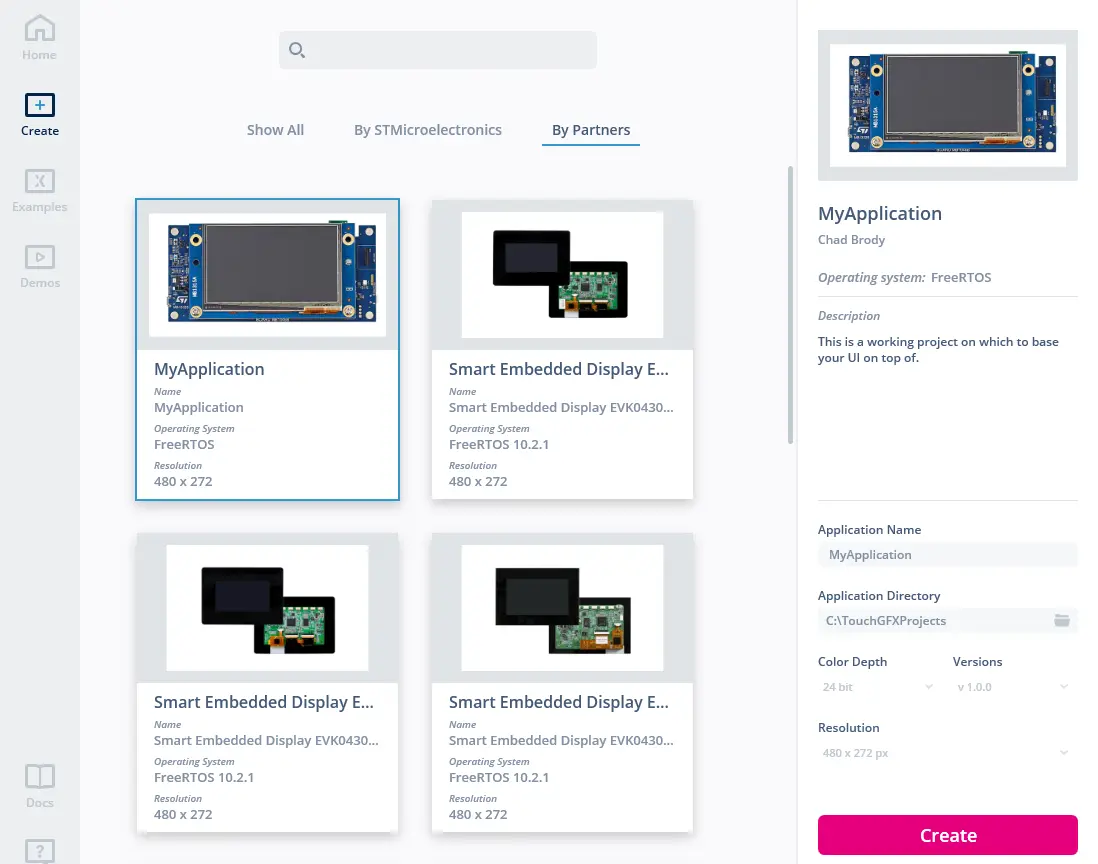Select the top-right Smart Embedded Display card
This screenshot has width=1098, height=864.
tap(562, 349)
